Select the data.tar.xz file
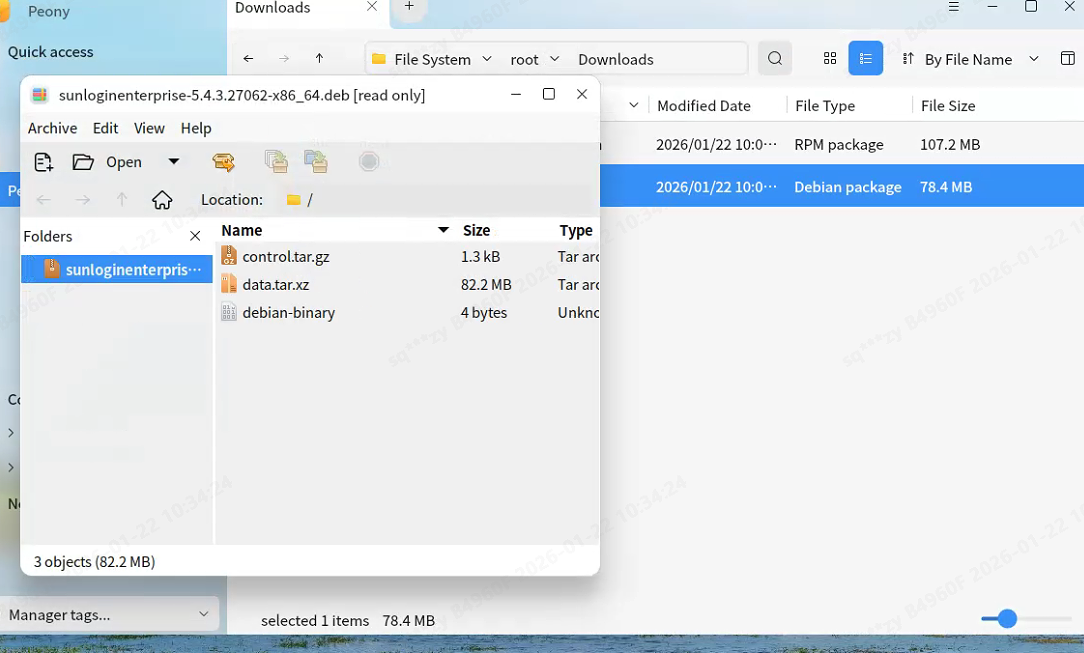Image resolution: width=1084 pixels, height=653 pixels. coord(275,285)
